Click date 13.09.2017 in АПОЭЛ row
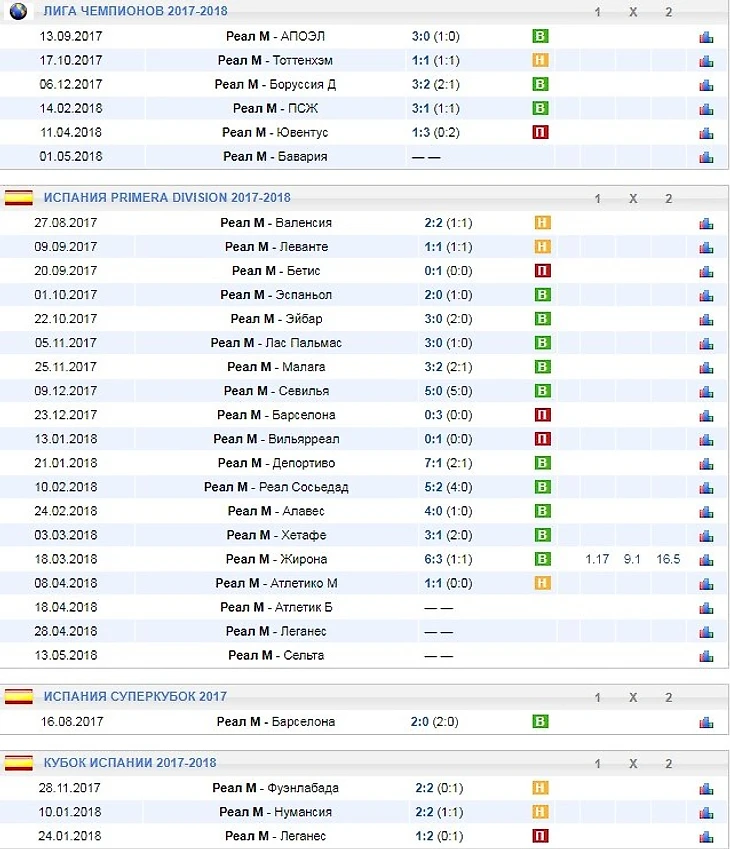The height and width of the screenshot is (849, 730). click(x=70, y=36)
